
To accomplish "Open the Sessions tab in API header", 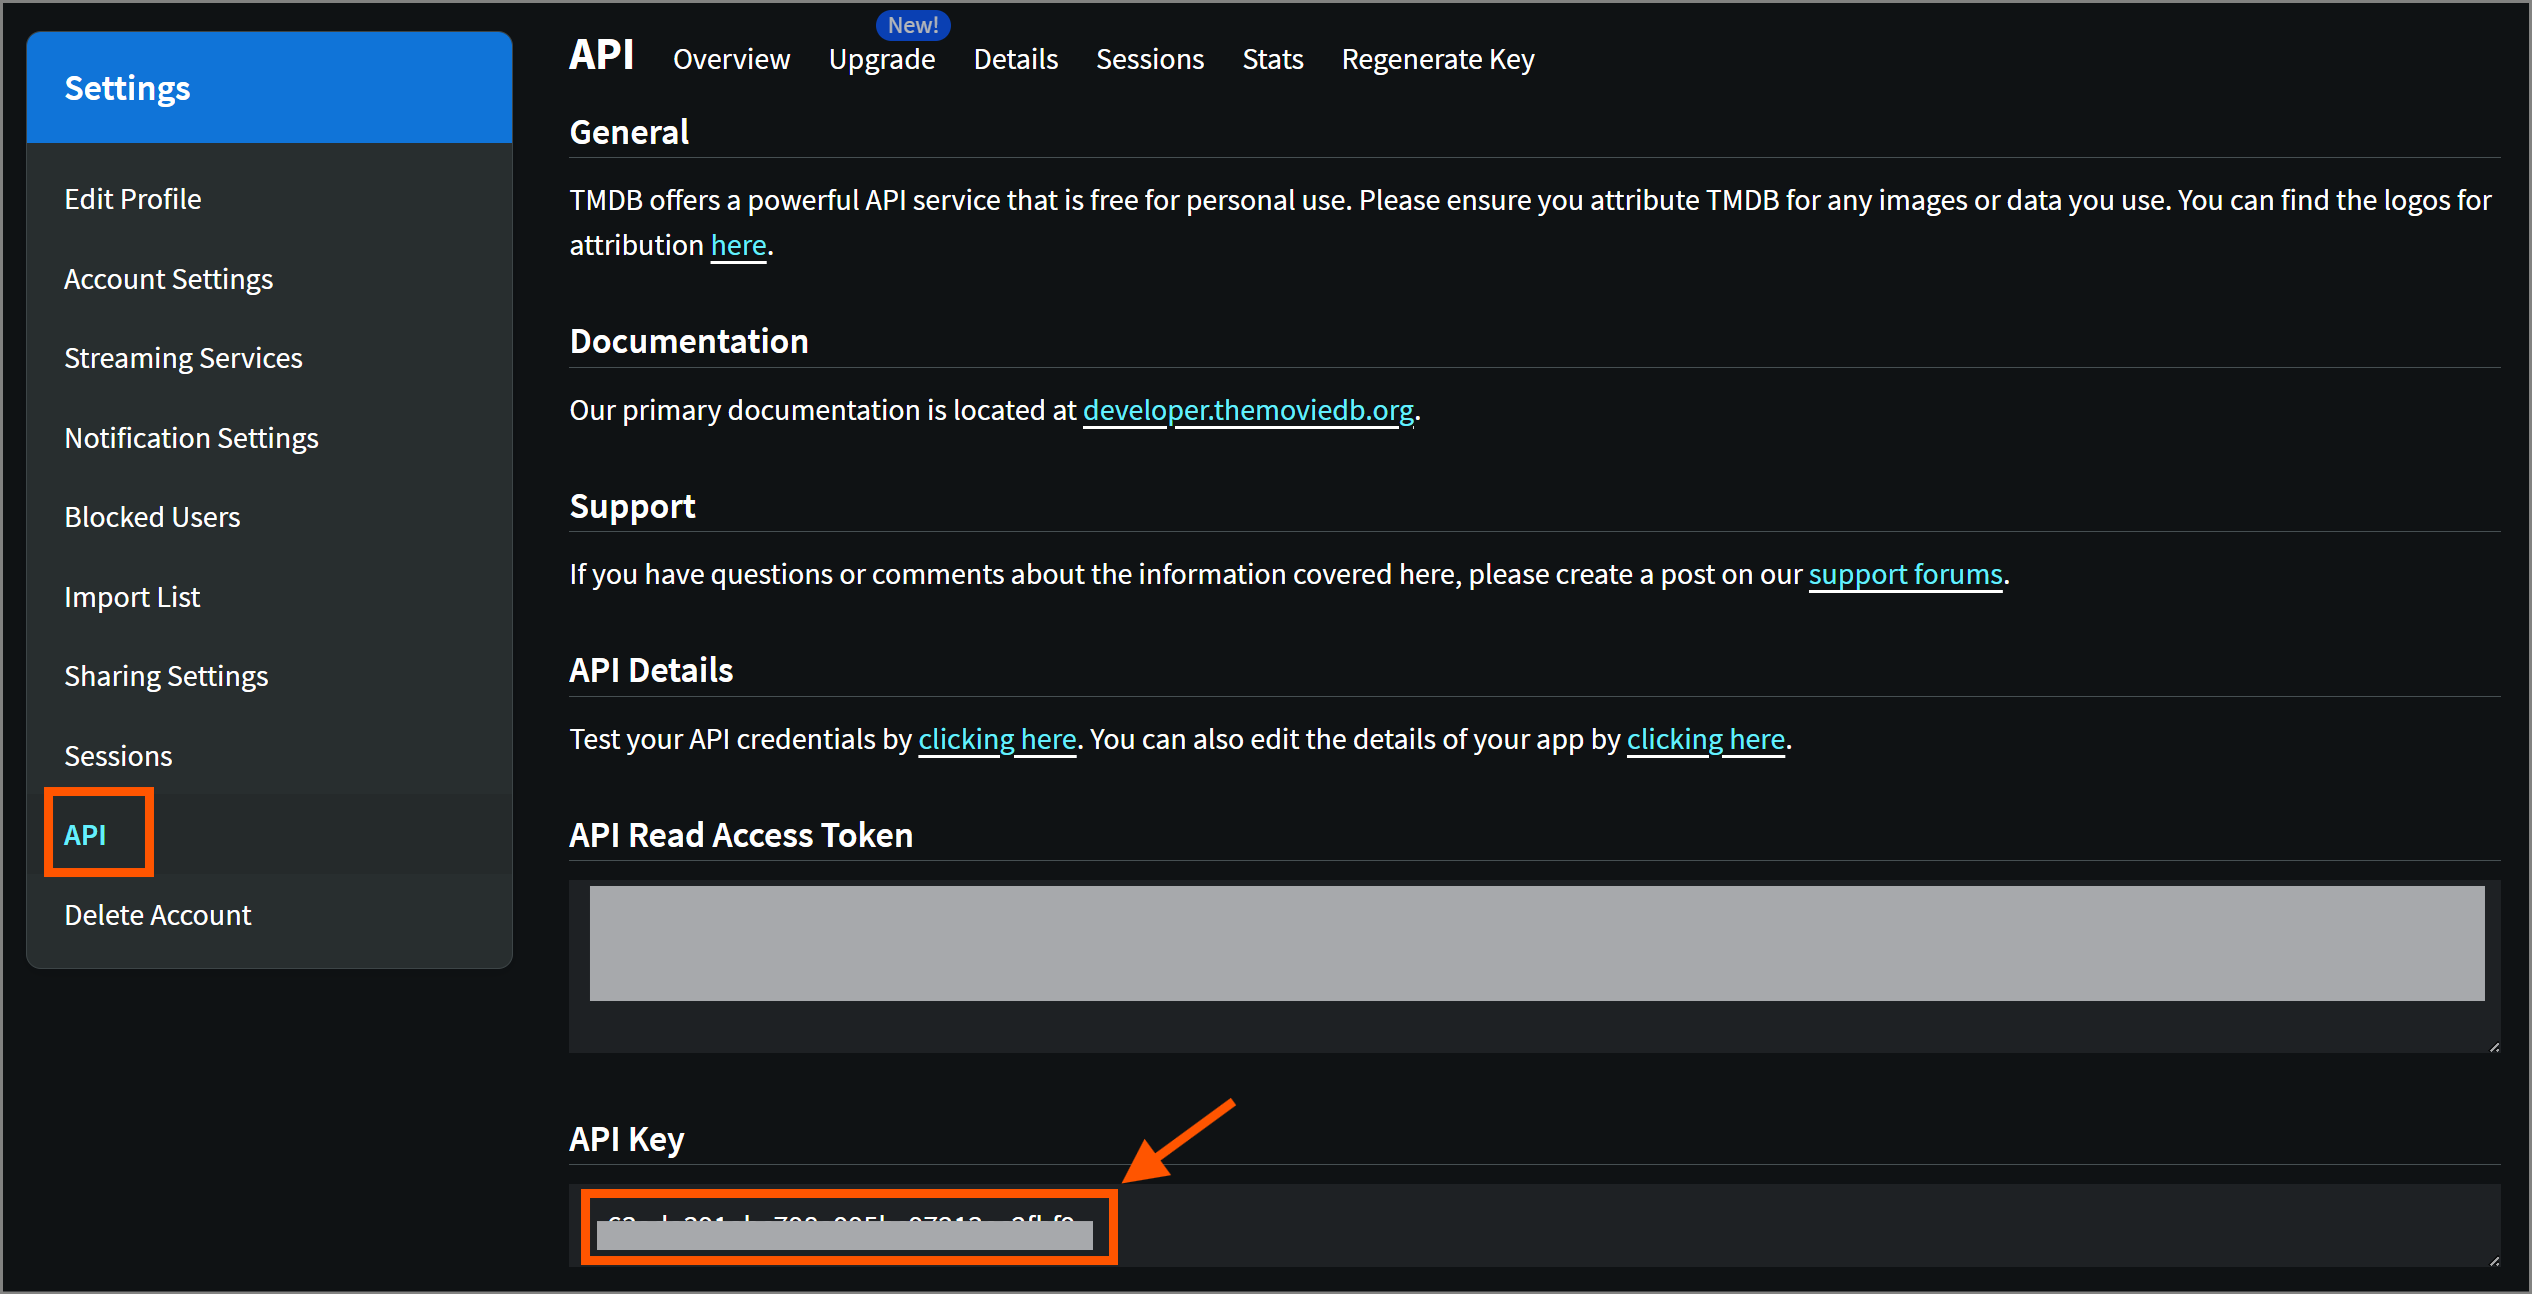I will click(x=1150, y=59).
